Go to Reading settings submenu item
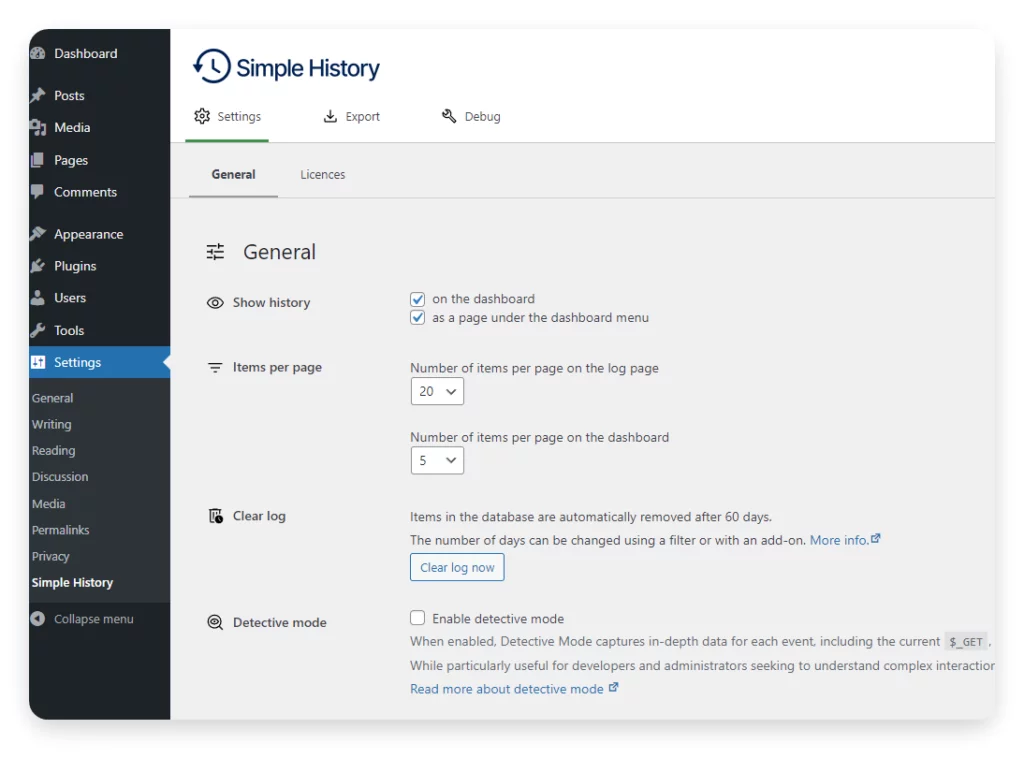 click(x=54, y=450)
